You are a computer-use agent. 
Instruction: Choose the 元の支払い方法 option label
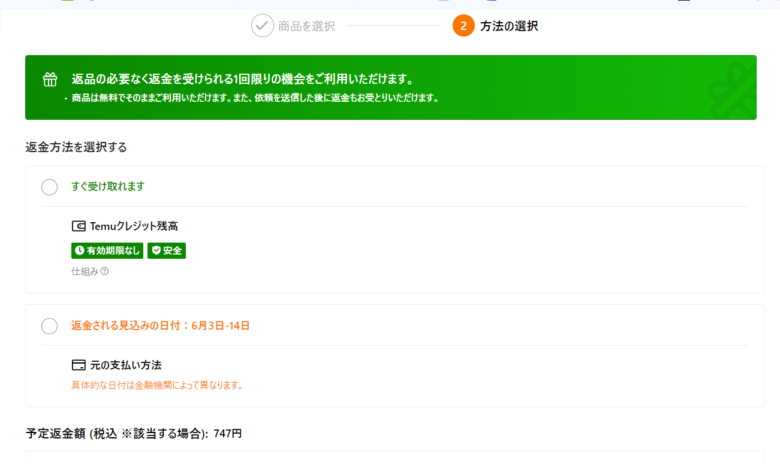[x=126, y=365]
